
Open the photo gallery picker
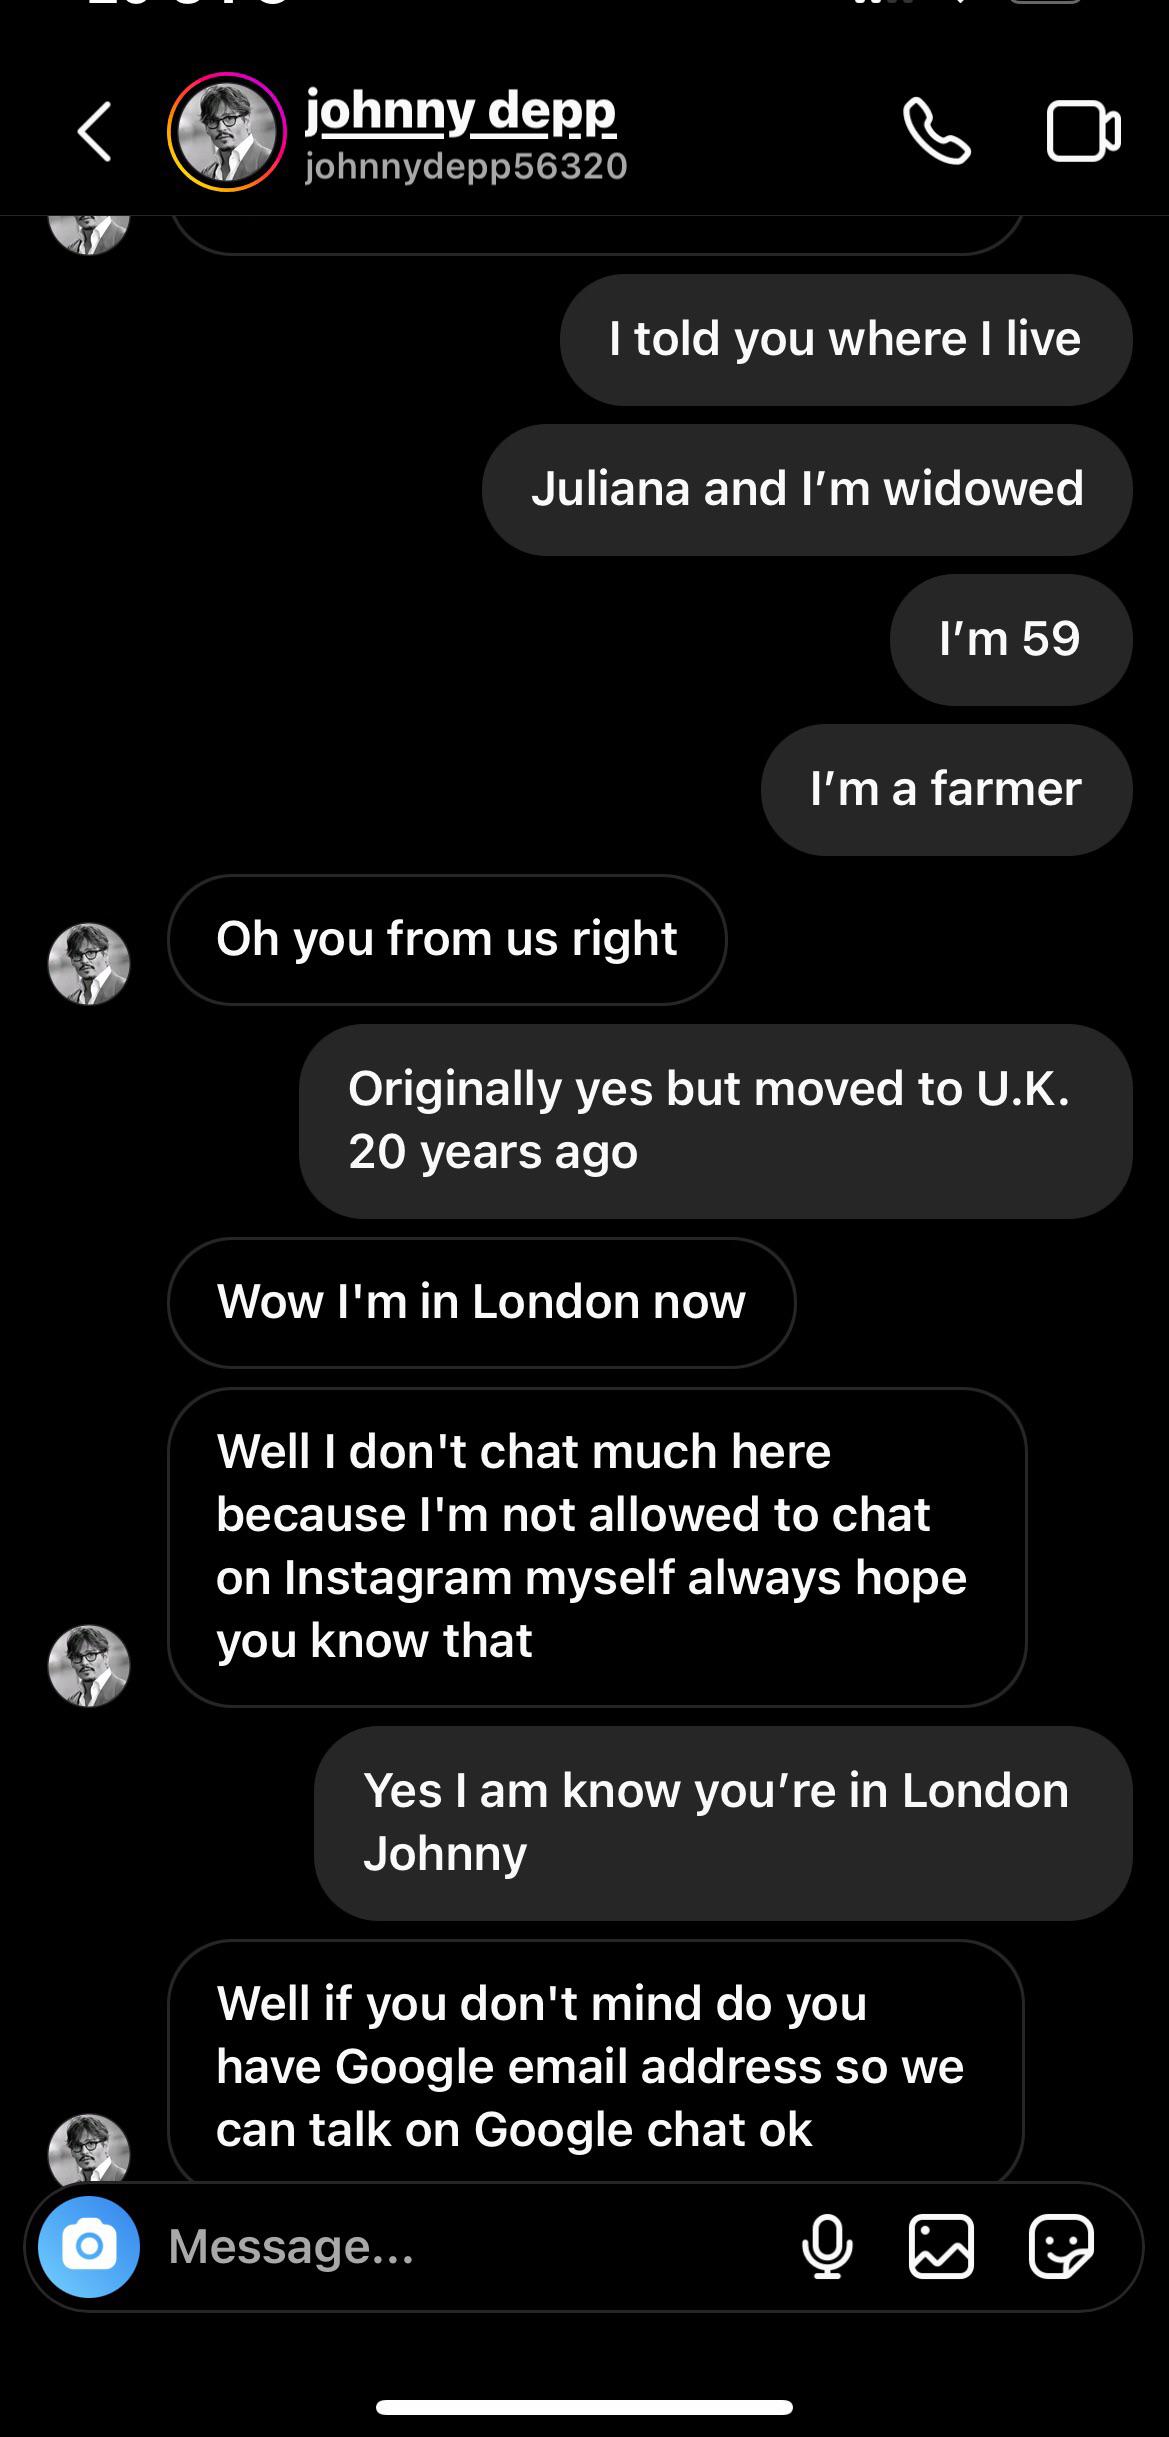click(941, 2246)
